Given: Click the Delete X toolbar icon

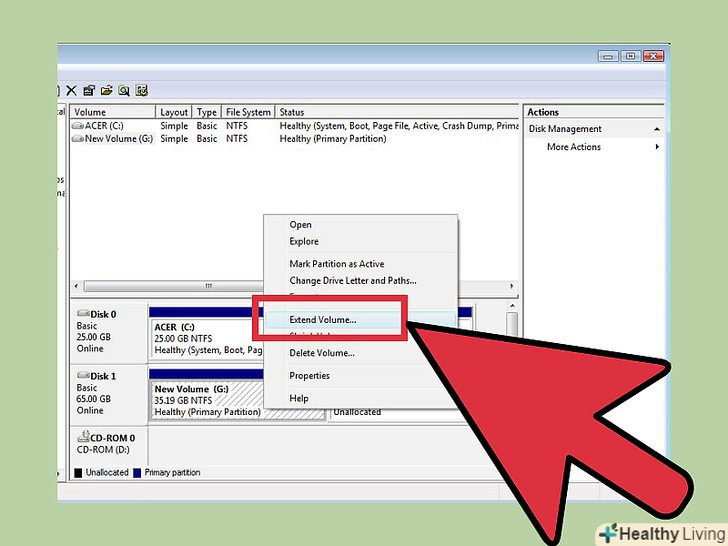Looking at the screenshot, I should pos(71,90).
